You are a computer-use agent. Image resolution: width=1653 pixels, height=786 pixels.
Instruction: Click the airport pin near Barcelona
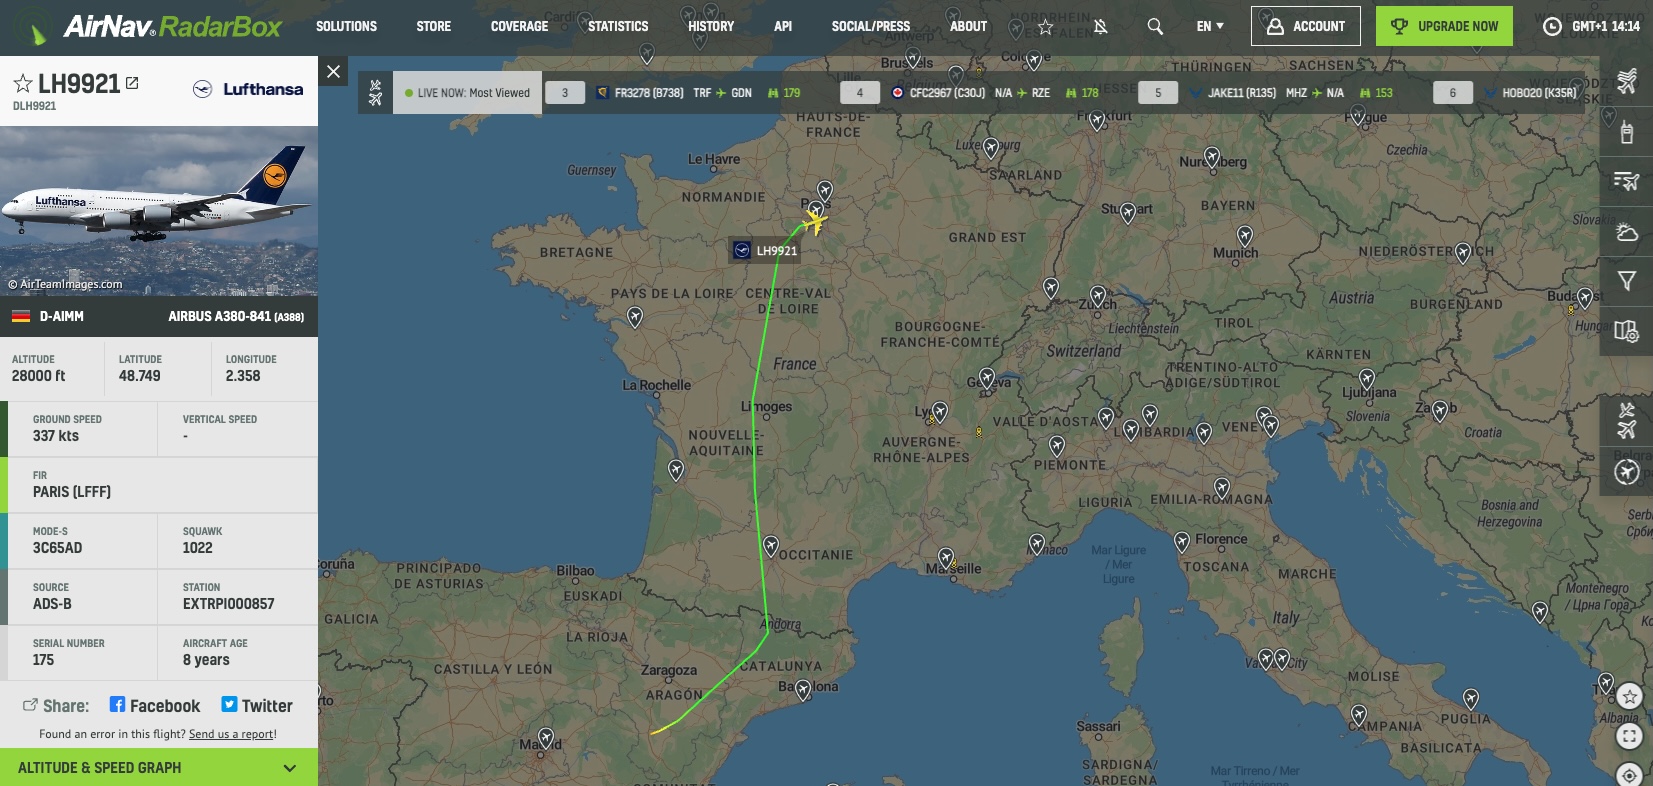pyautogui.click(x=803, y=690)
